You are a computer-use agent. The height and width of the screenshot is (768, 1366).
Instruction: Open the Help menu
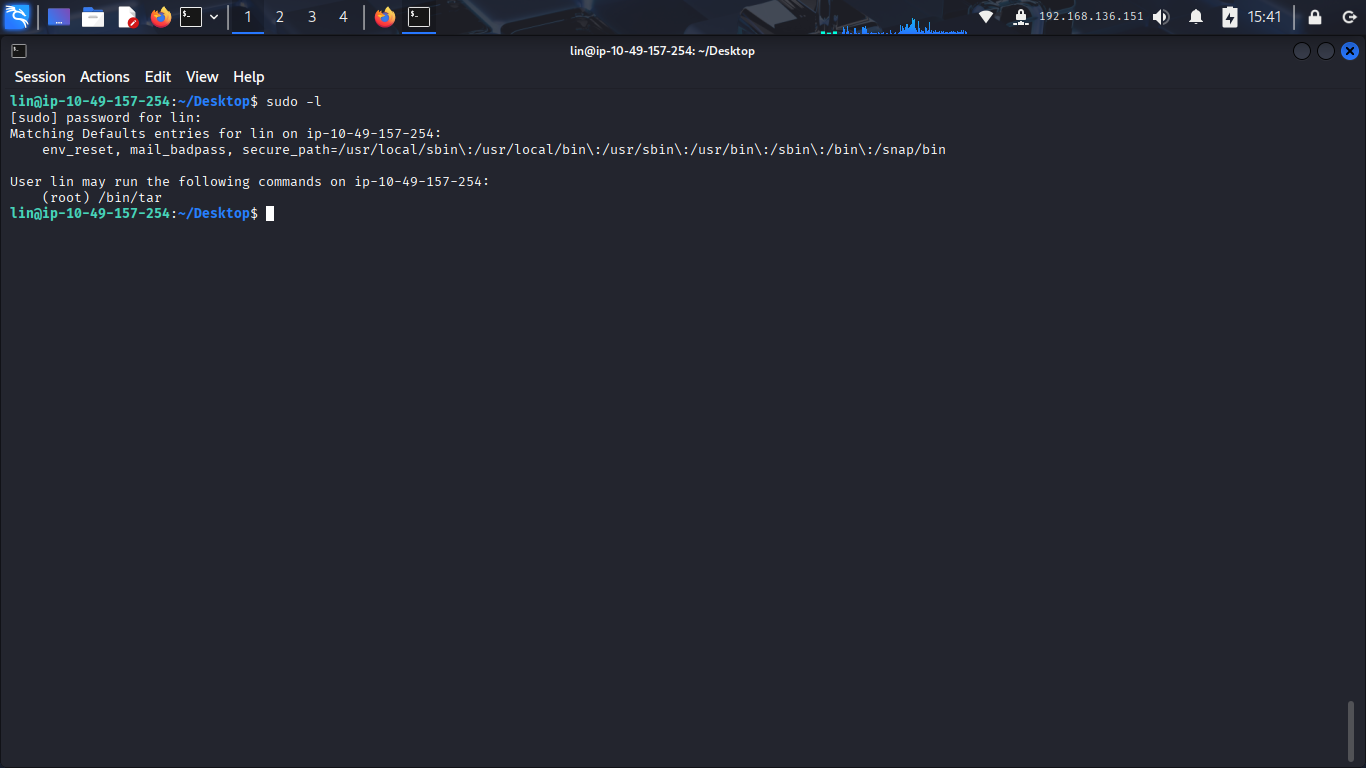[x=249, y=77]
